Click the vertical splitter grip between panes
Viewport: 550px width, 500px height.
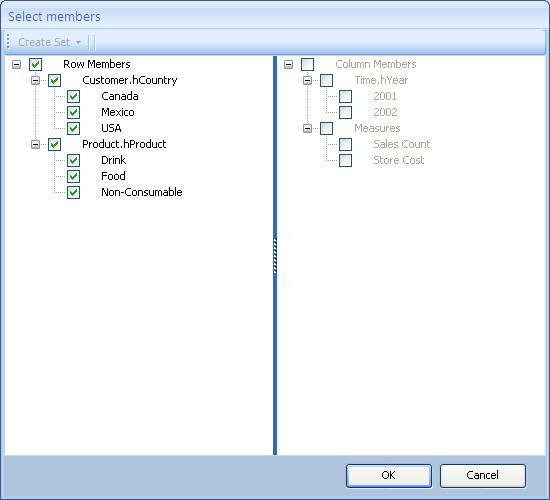point(275,255)
